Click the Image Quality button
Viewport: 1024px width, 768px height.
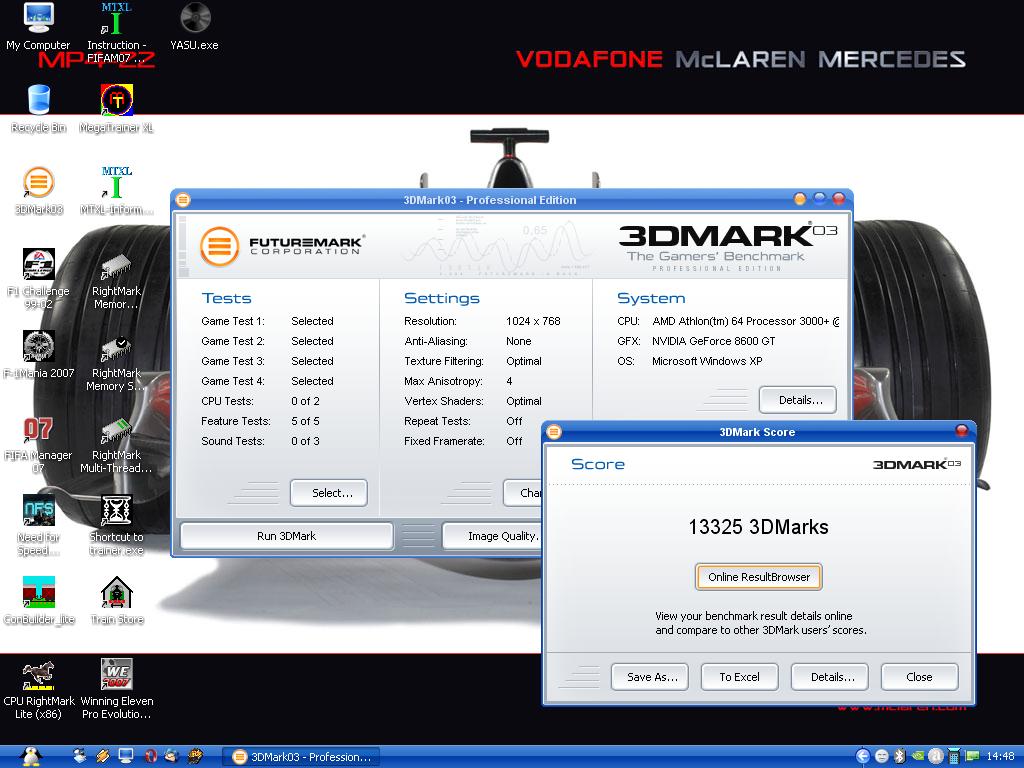[493, 536]
